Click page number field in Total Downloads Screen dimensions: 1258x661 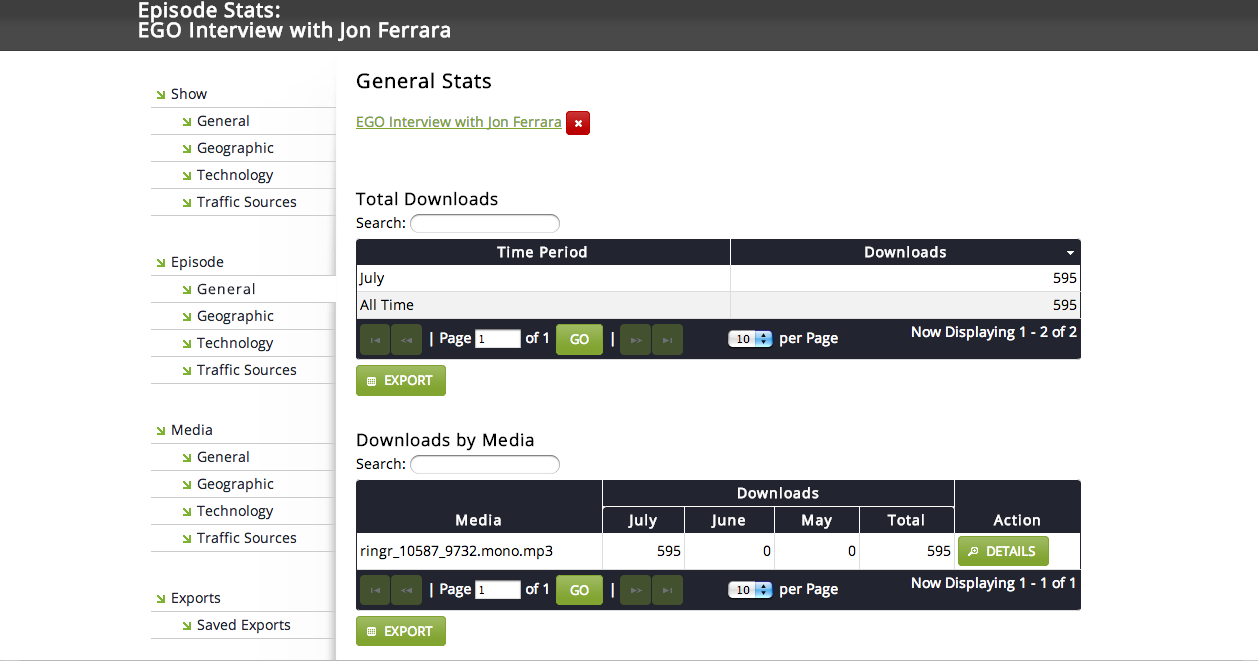tap(498, 339)
